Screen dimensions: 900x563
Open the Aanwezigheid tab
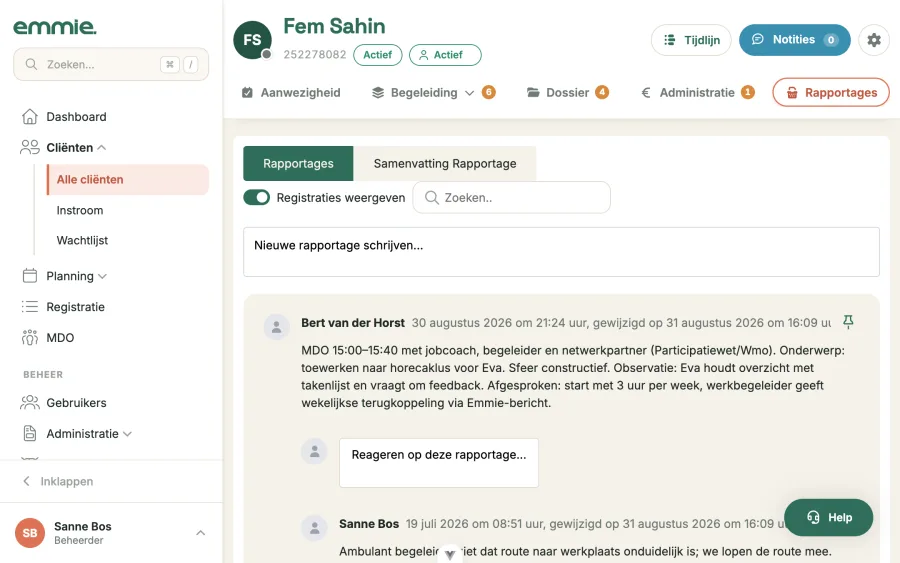click(291, 92)
